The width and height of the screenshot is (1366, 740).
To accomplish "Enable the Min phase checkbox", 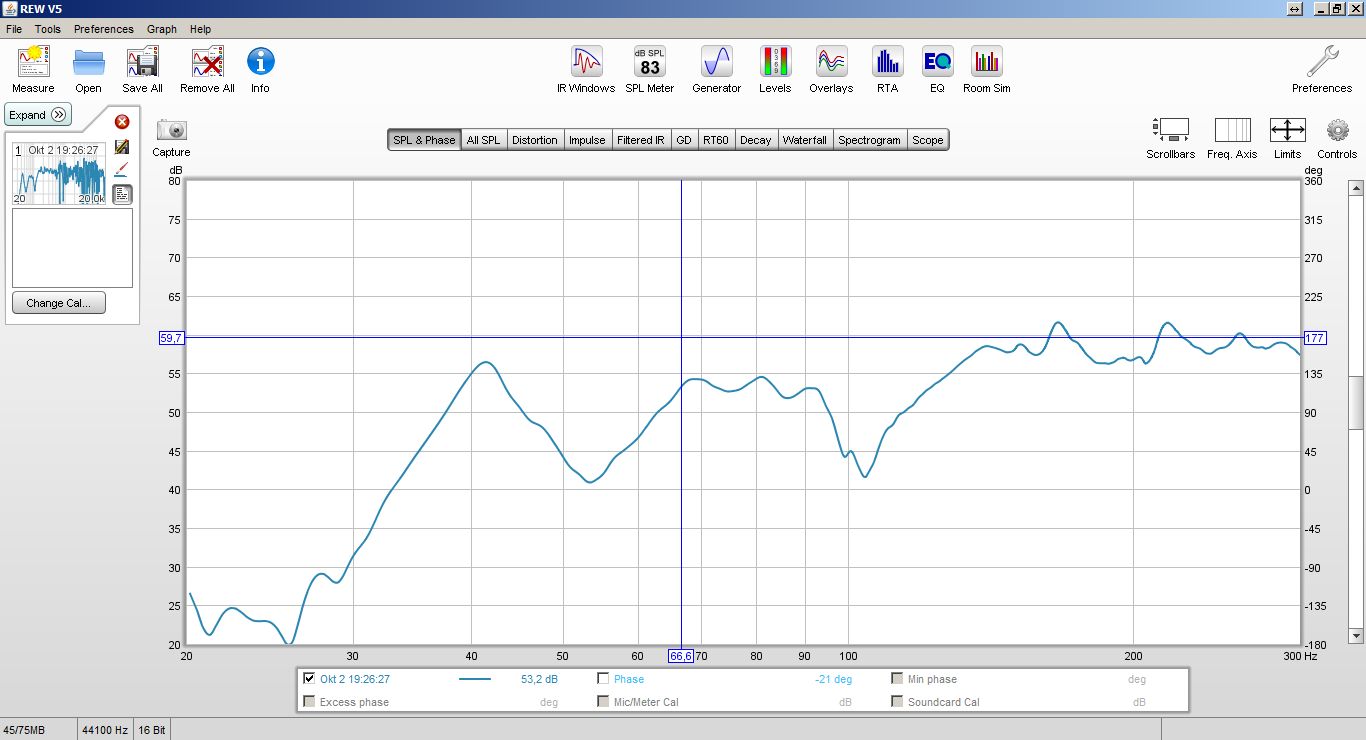I will tap(897, 679).
